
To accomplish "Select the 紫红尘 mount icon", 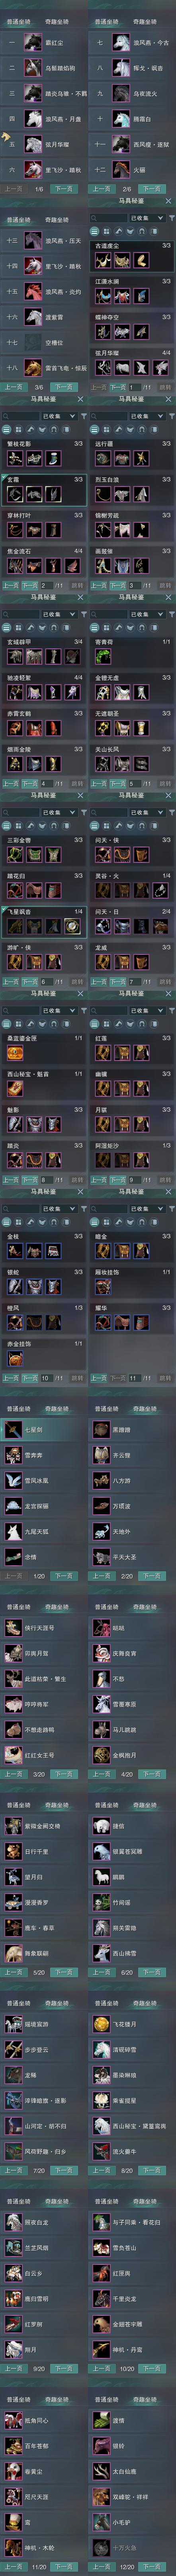I will pos(34,42).
